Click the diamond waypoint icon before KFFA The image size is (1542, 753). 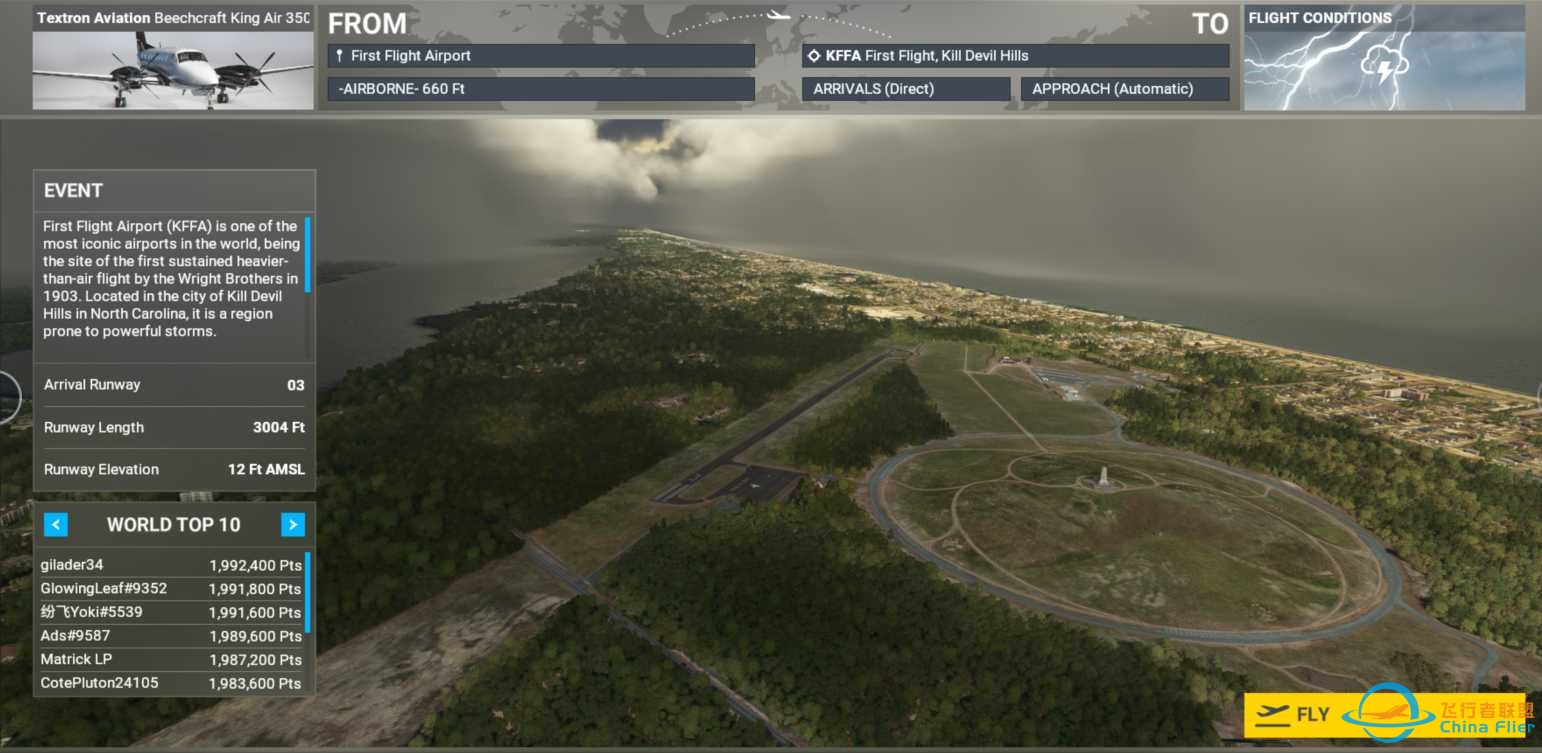(814, 56)
